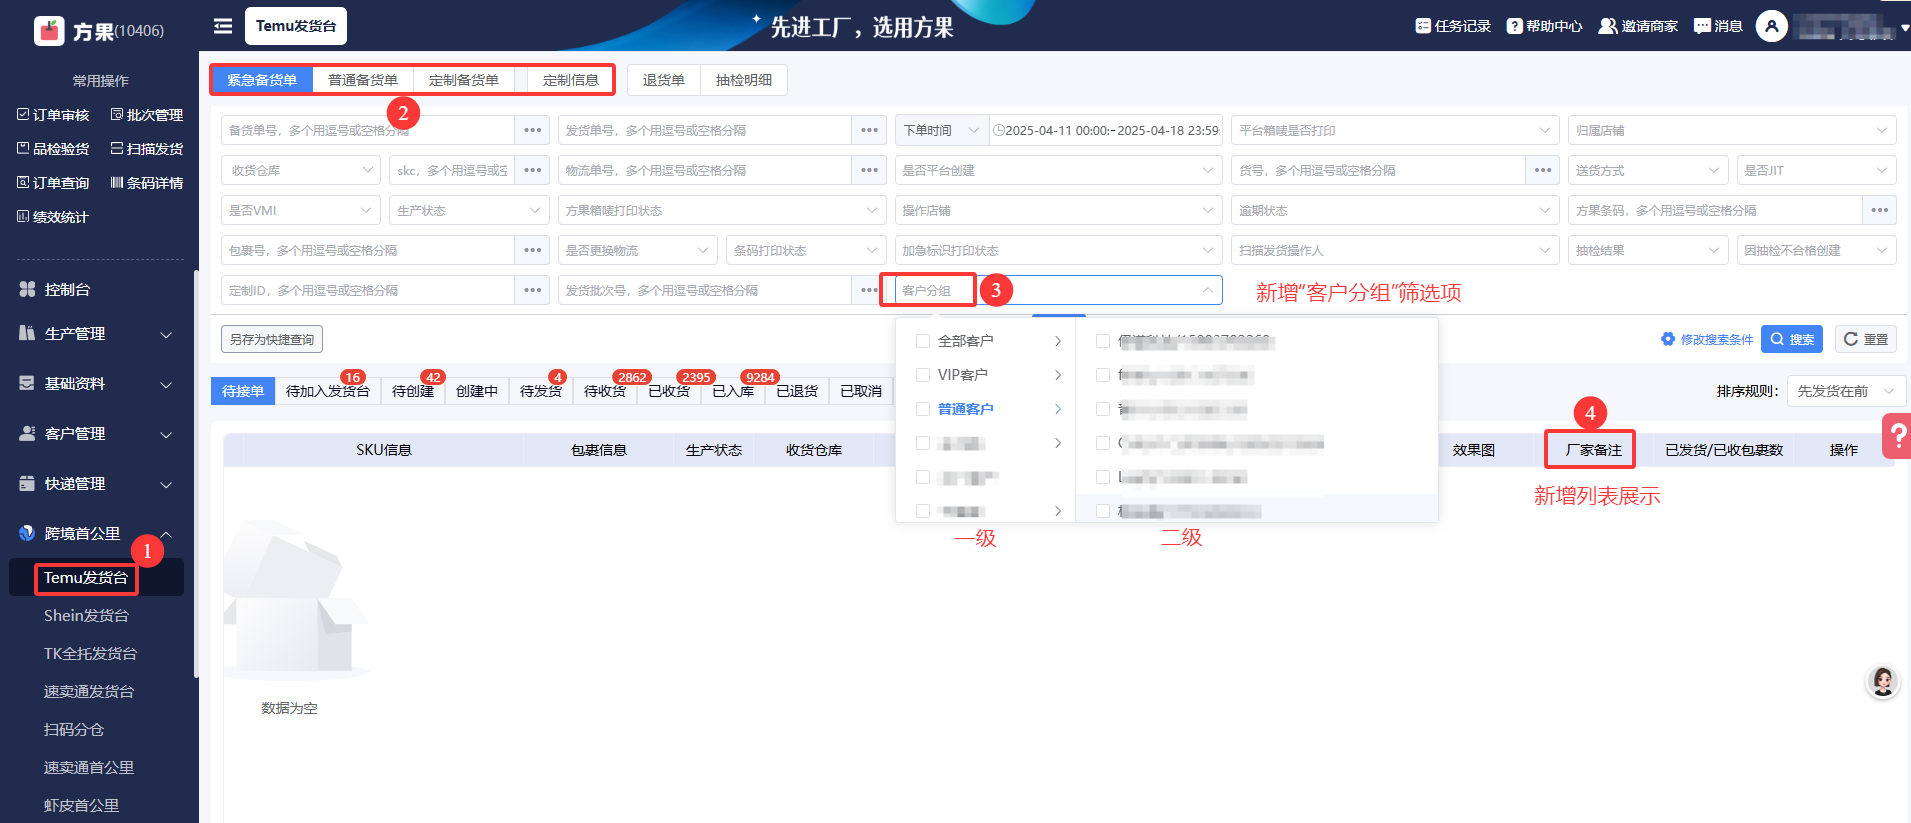1911x823 pixels.
Task: Click the 方果 logo icon
Action: [49, 31]
